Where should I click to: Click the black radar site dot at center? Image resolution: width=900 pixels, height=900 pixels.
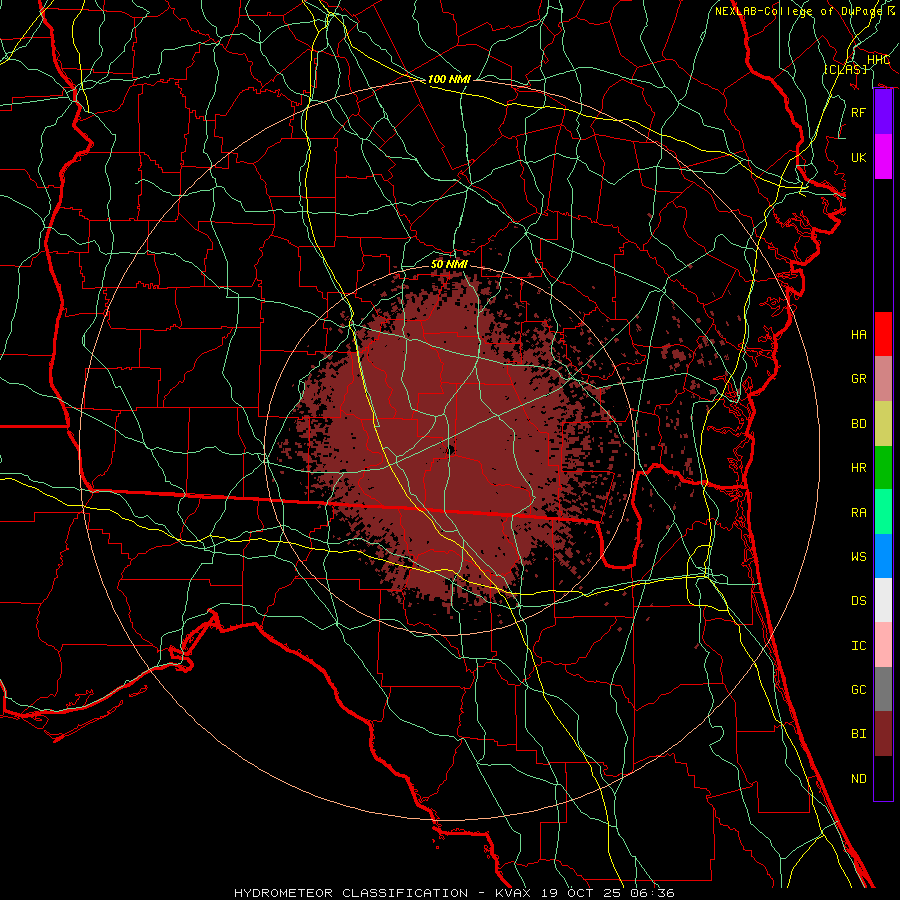[x=451, y=451]
